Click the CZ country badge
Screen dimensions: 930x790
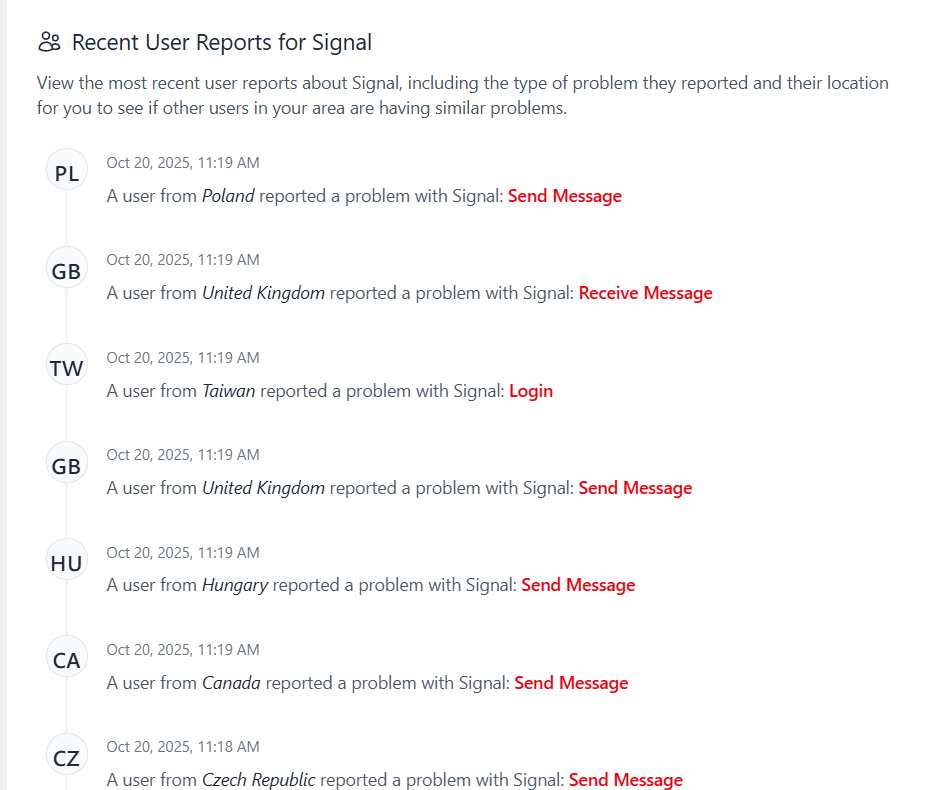point(67,757)
